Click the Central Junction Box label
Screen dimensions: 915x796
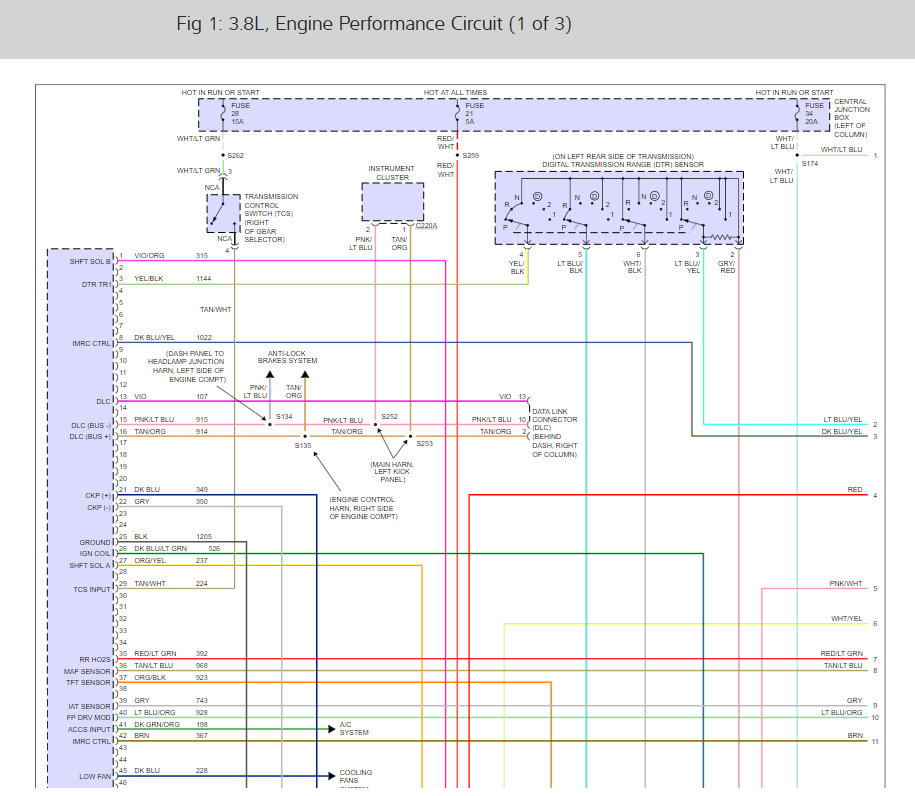point(850,117)
